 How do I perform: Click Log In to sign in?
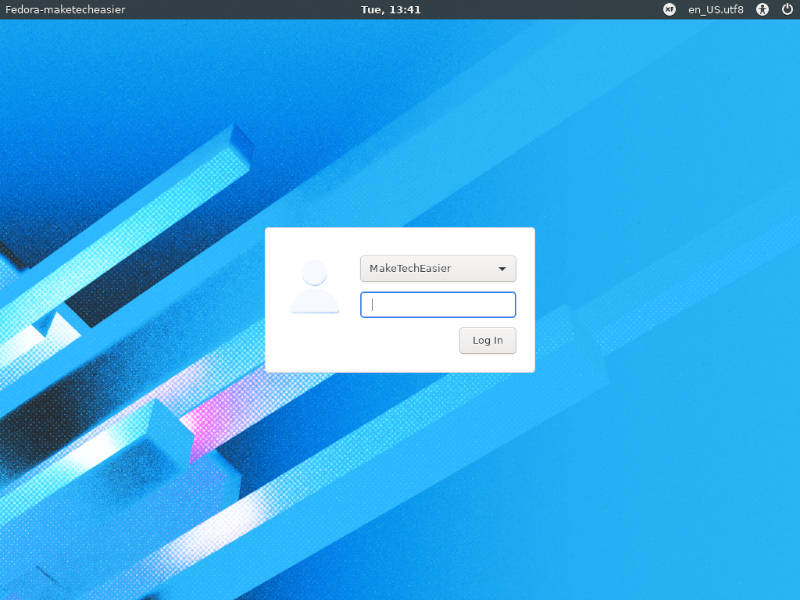(x=487, y=340)
